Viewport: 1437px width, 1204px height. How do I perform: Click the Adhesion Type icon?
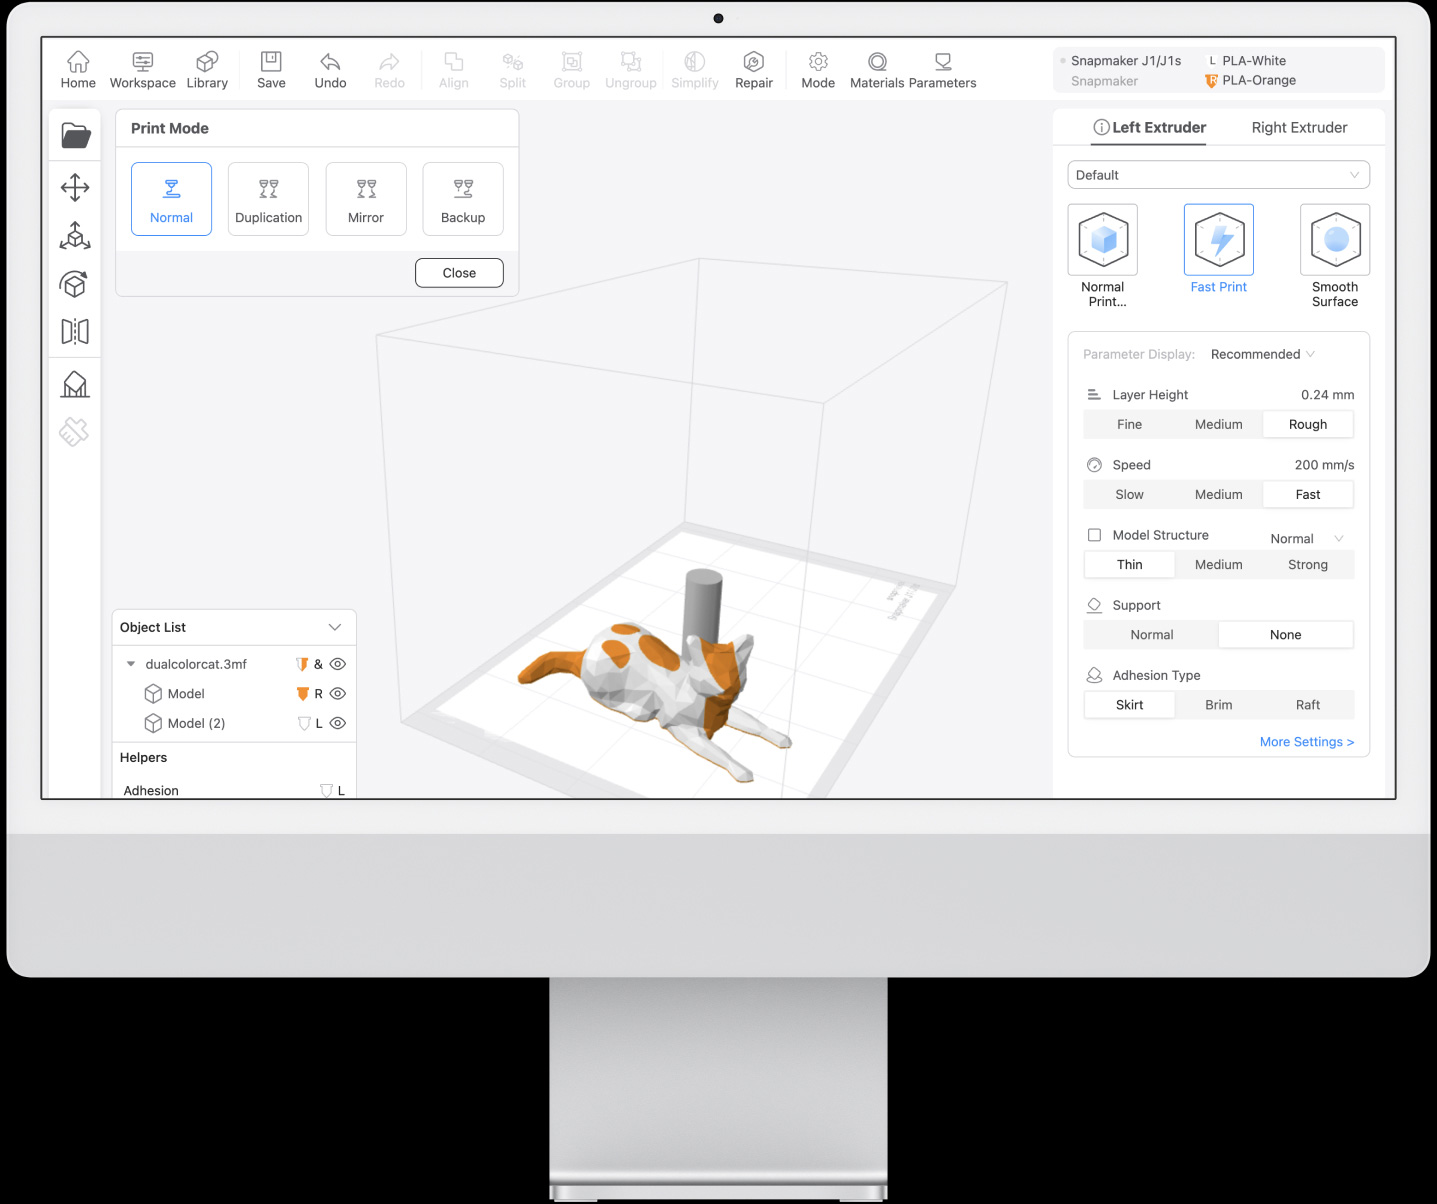click(x=1094, y=675)
